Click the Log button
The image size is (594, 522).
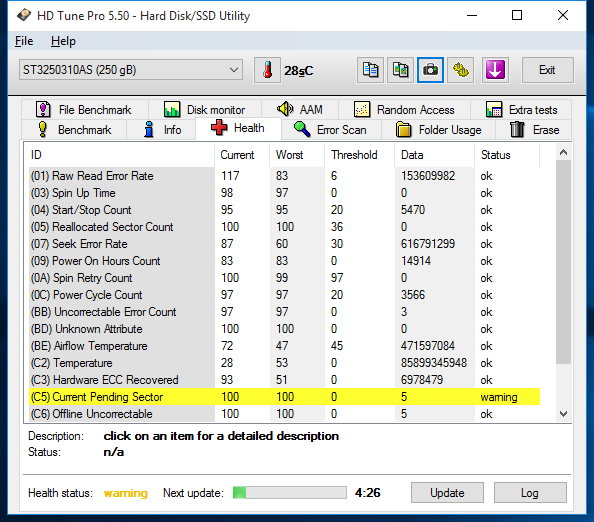pyautogui.click(x=530, y=493)
